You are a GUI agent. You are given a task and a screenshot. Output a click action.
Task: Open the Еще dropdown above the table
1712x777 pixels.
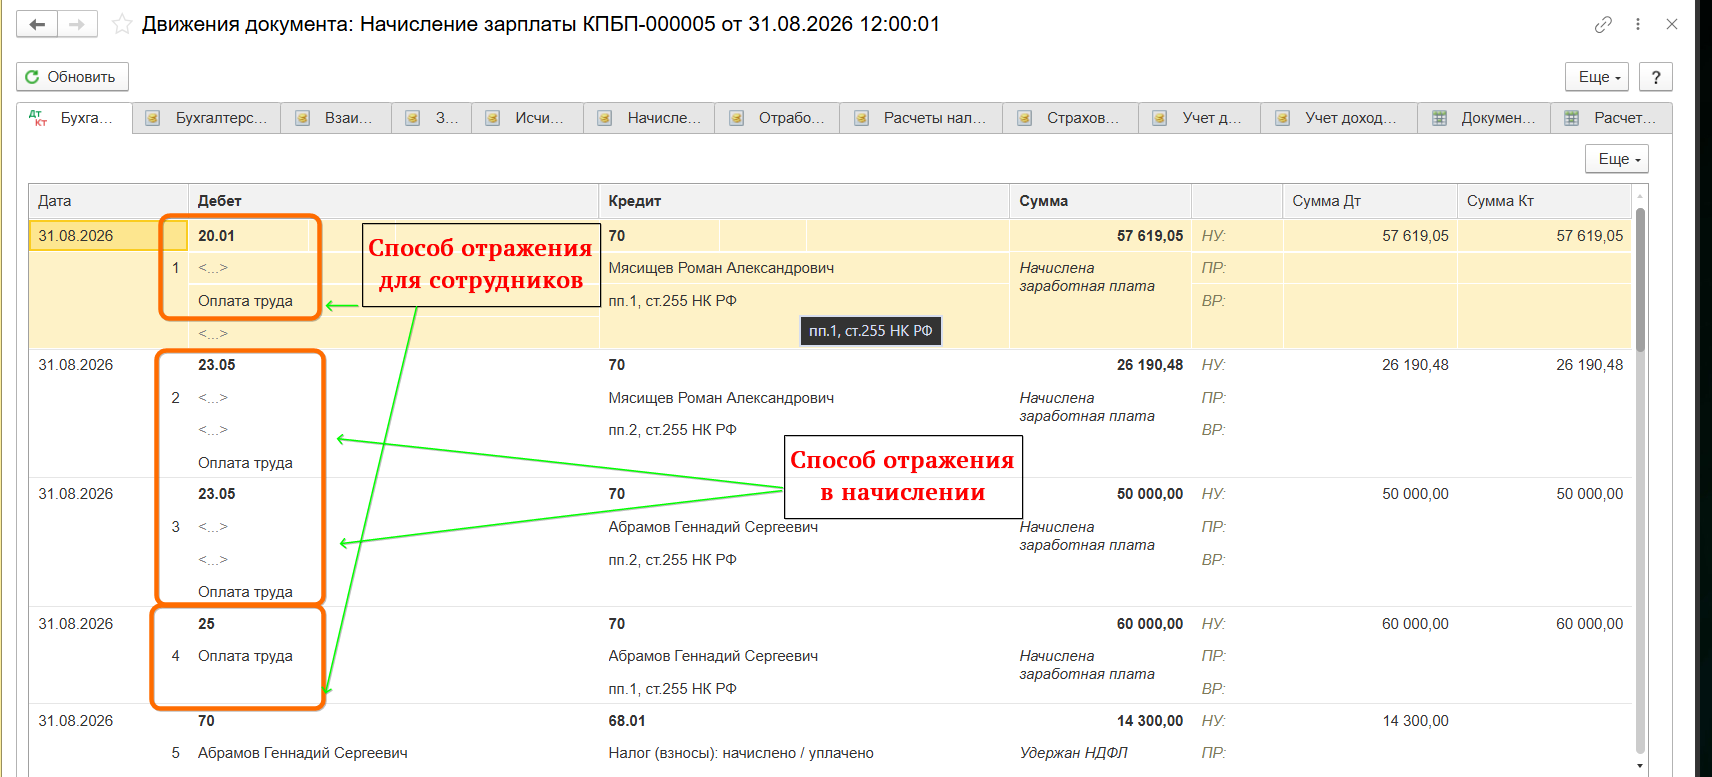1617,159
